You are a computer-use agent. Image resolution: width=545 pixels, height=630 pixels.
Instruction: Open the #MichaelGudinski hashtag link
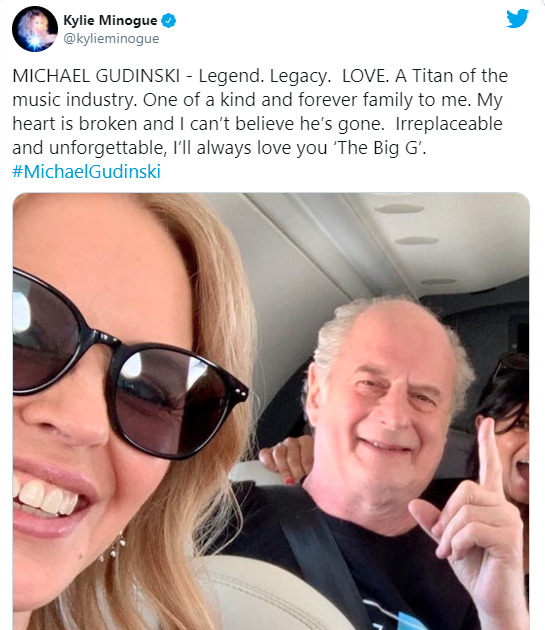pyautogui.click(x=86, y=172)
